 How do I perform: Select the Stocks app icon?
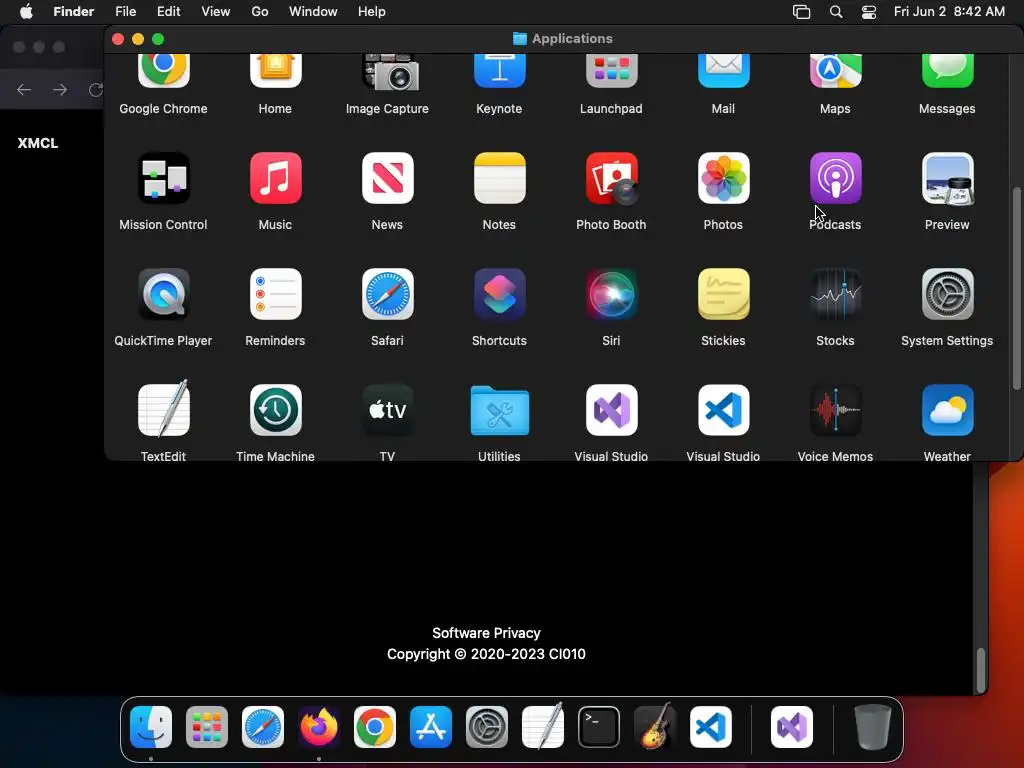(835, 294)
